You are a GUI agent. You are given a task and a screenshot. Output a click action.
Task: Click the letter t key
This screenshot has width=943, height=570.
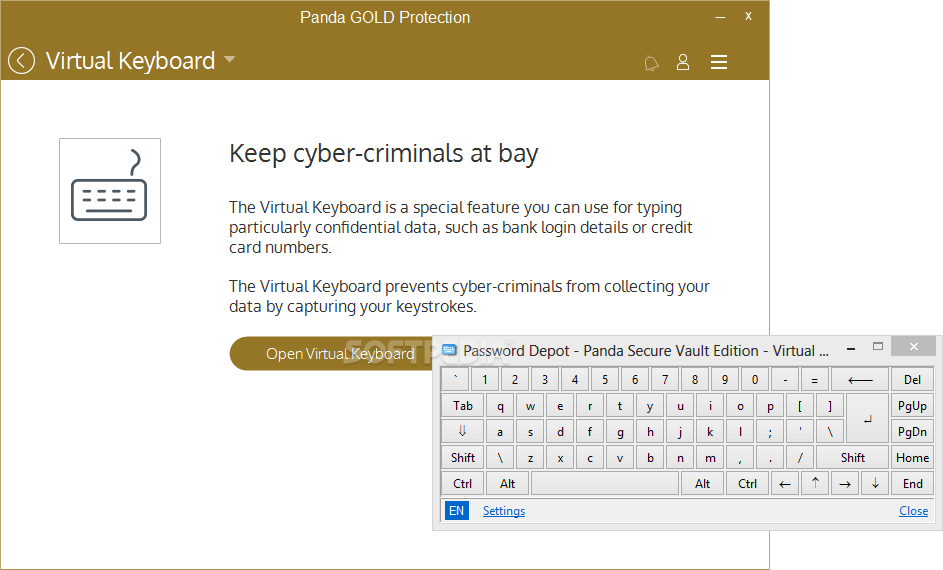point(620,406)
